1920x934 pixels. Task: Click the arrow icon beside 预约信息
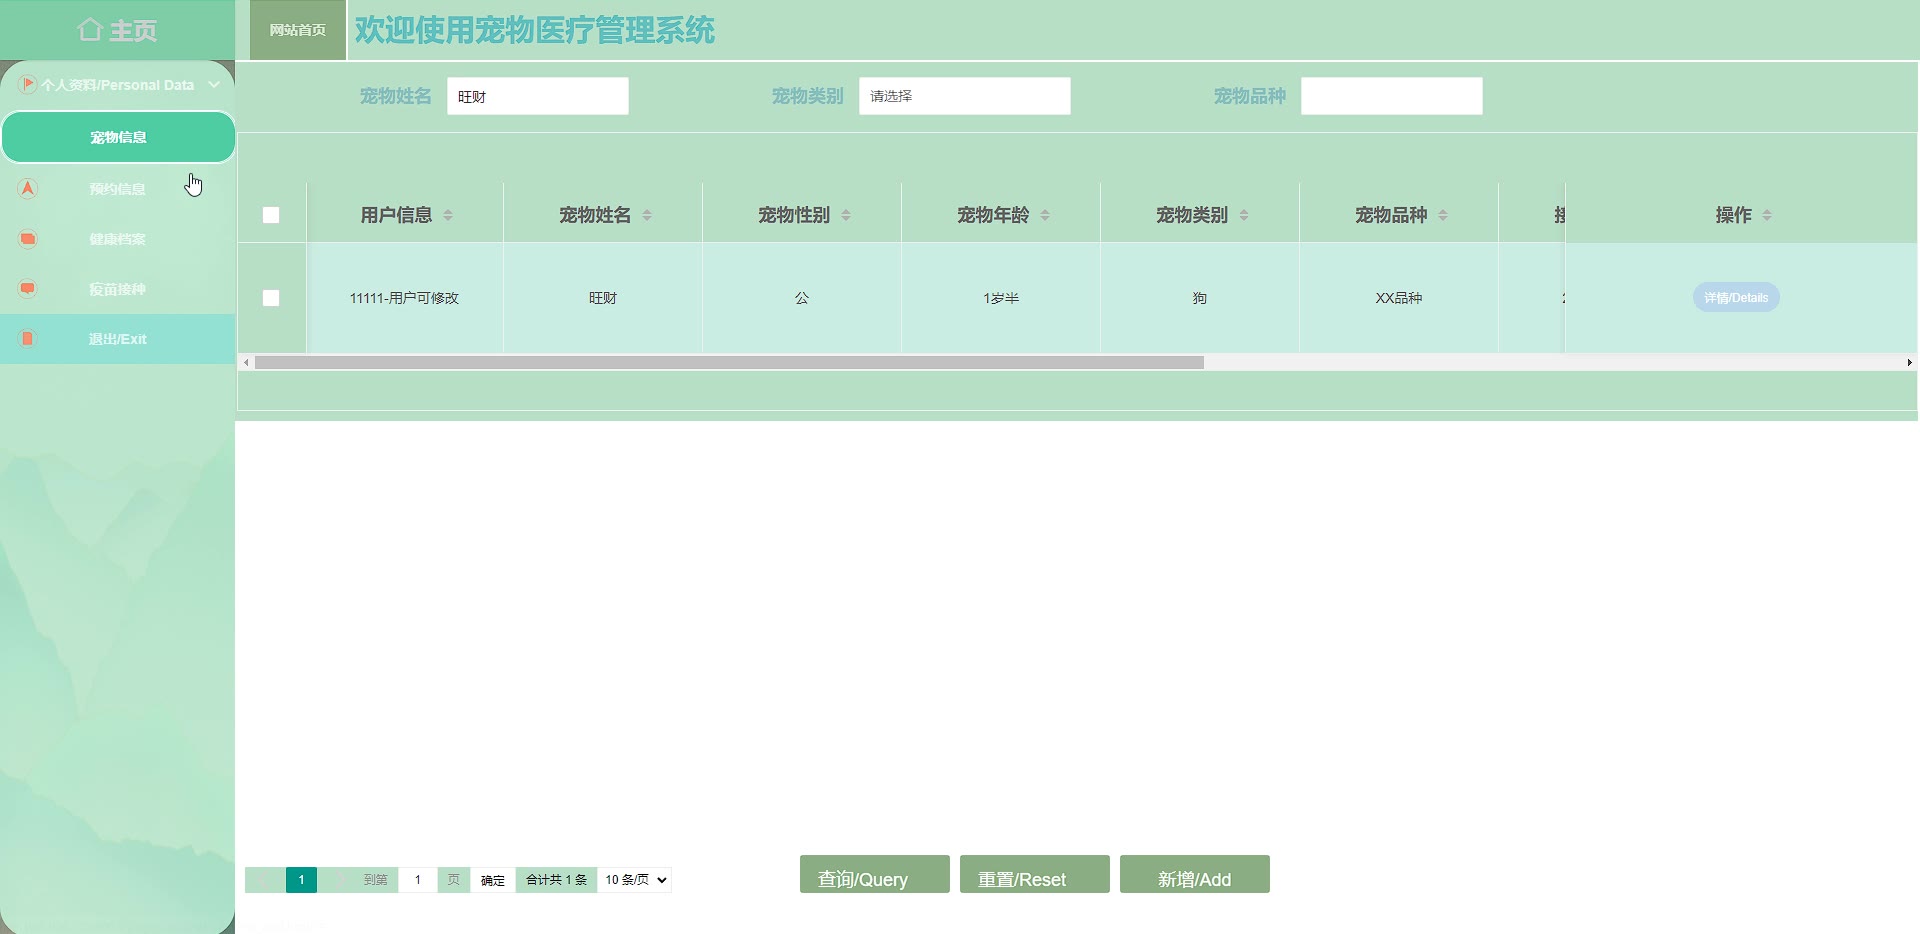pyautogui.click(x=28, y=188)
